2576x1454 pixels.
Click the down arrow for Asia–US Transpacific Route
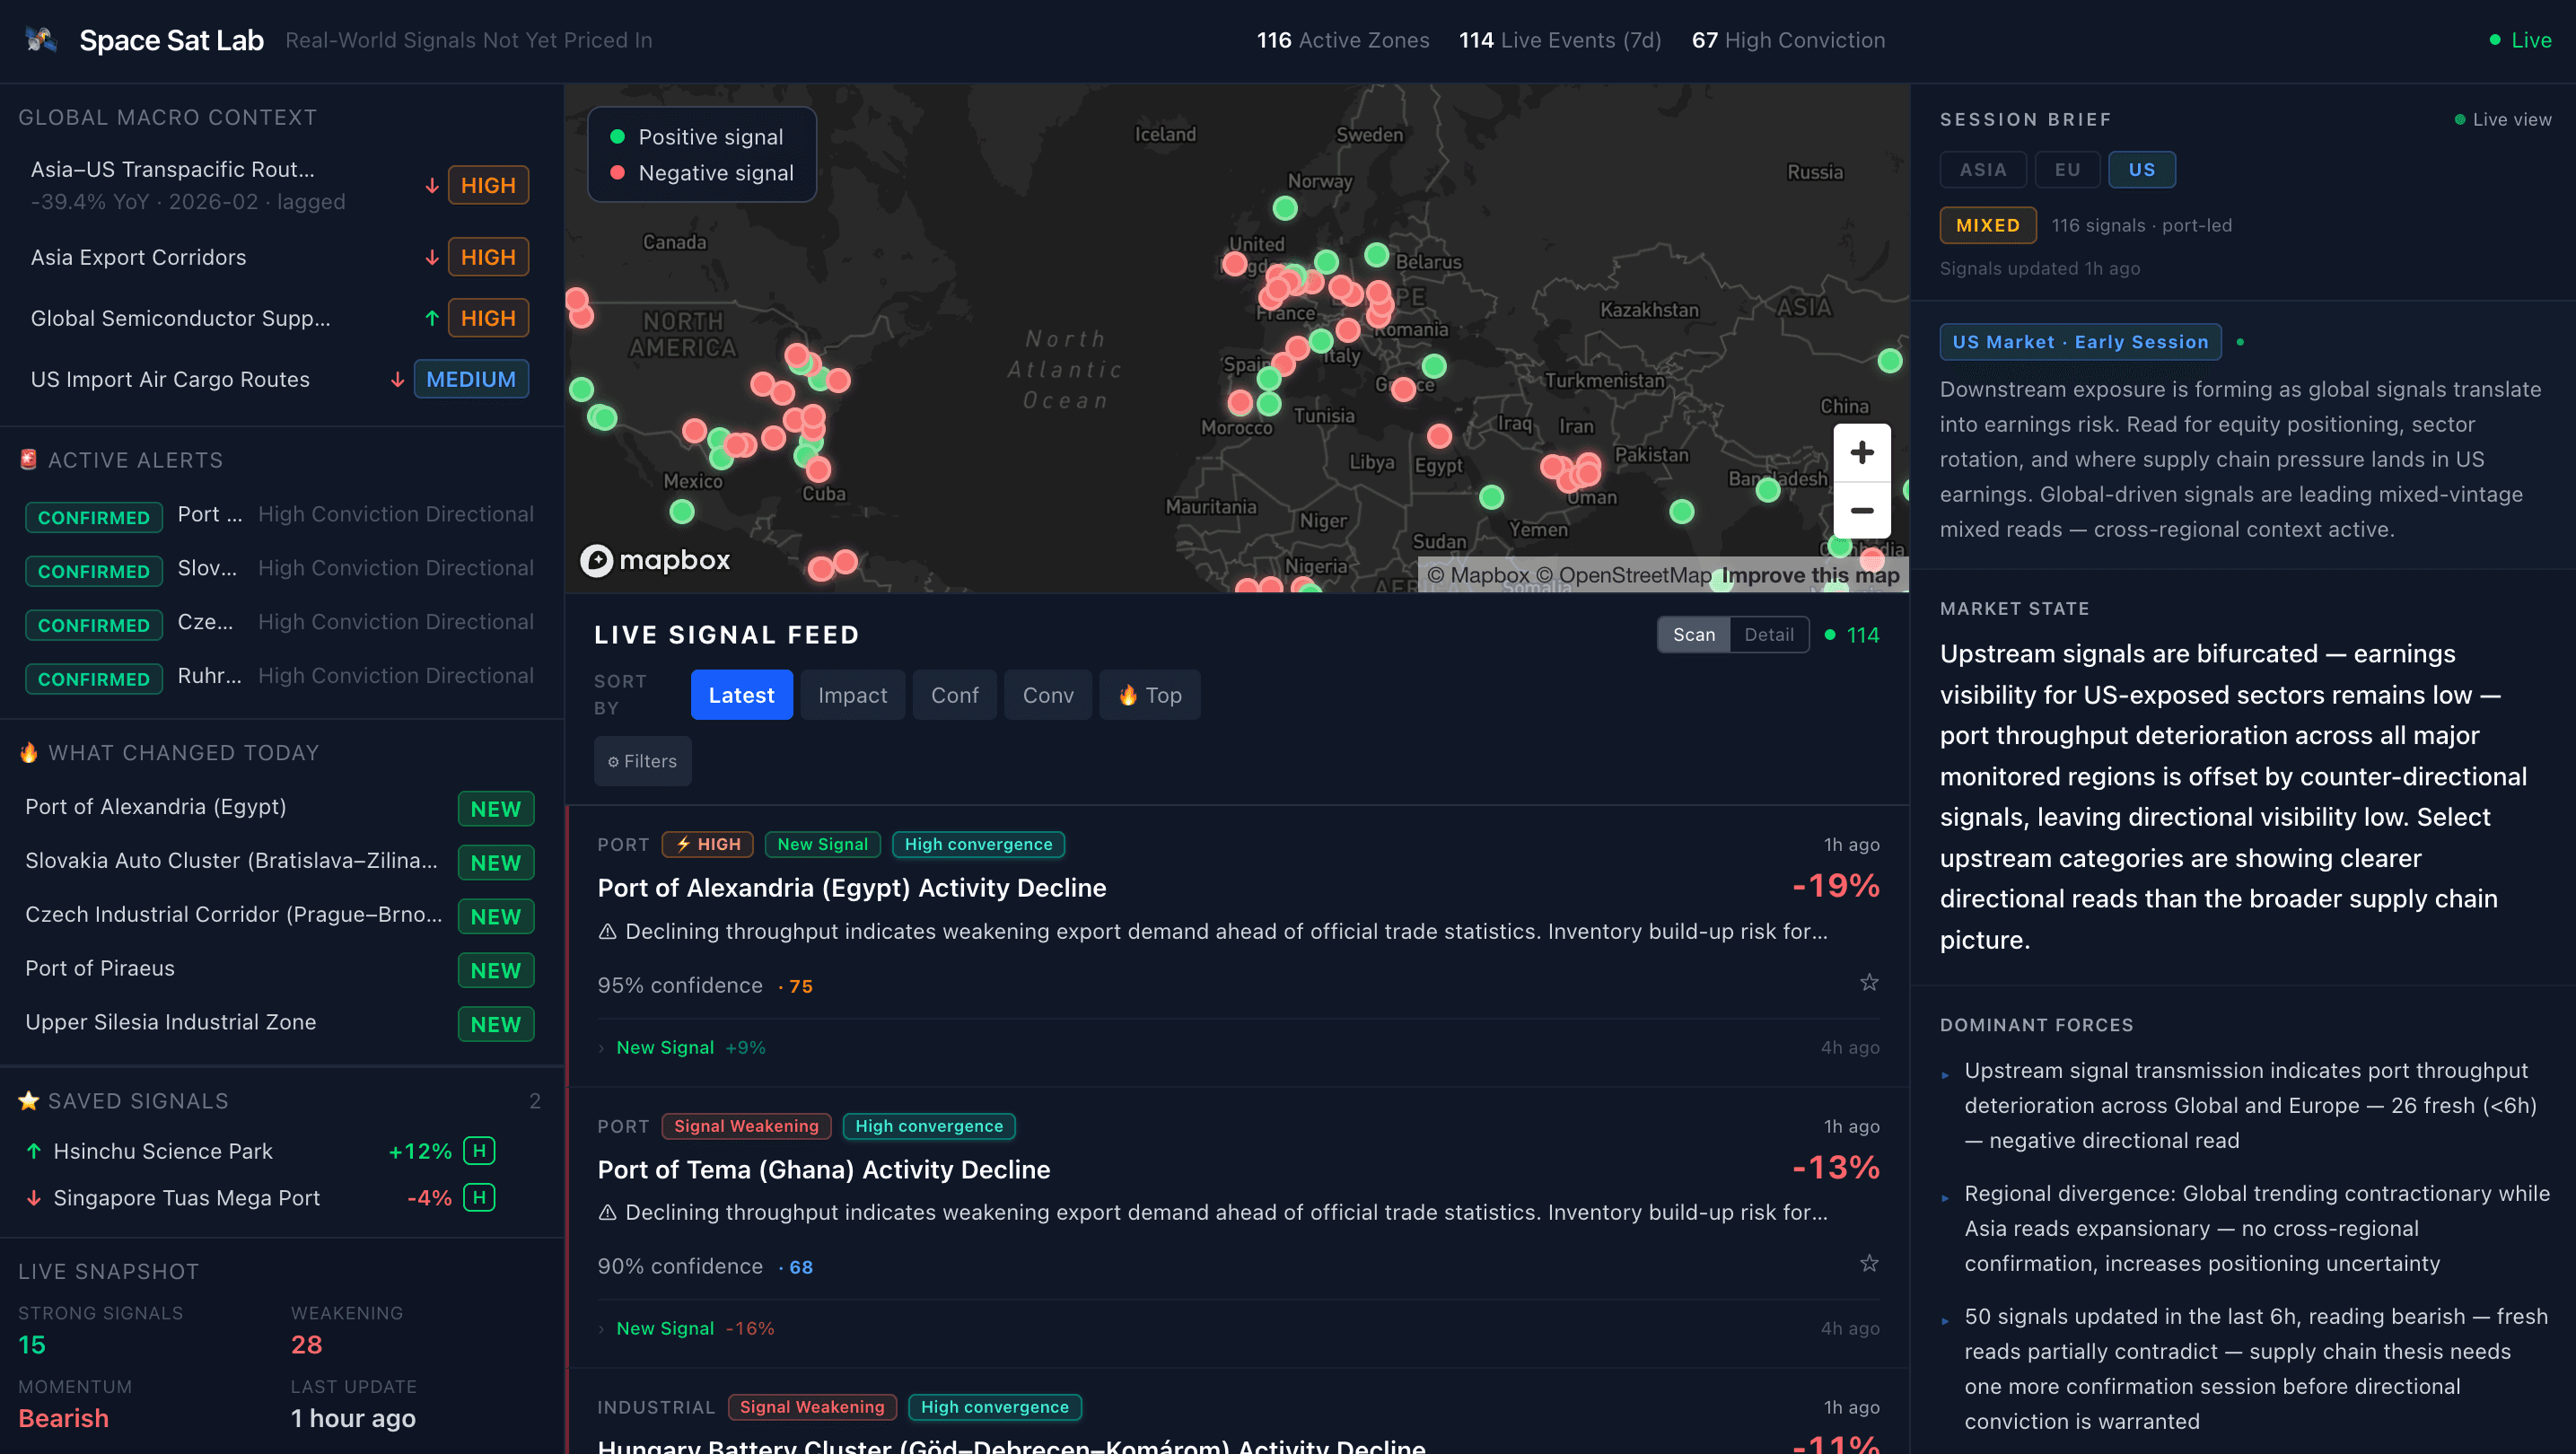coord(432,186)
